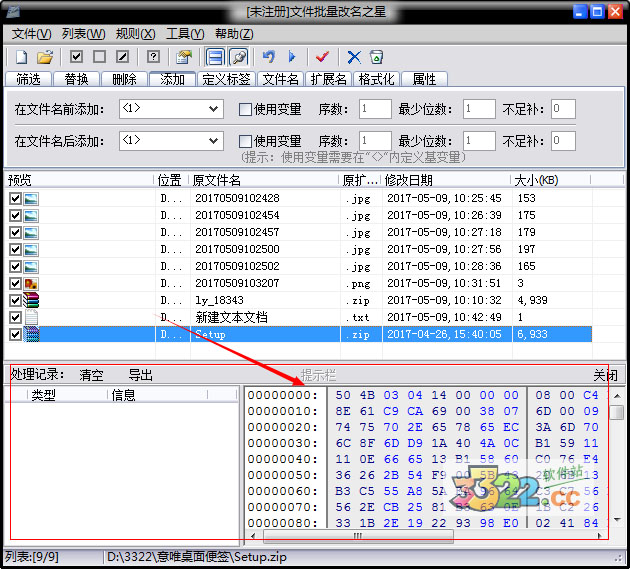This screenshot has height=569, width=630.
Task: Click the invert selection toolbar icon
Action: 123,57
